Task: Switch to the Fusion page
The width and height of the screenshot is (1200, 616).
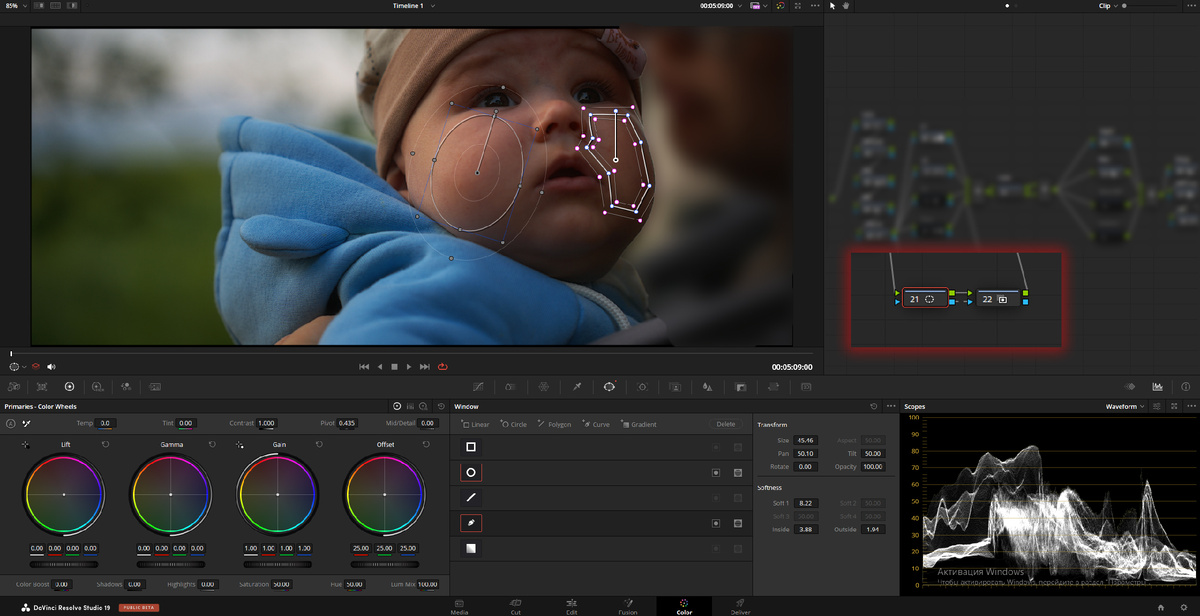Action: 627,607
